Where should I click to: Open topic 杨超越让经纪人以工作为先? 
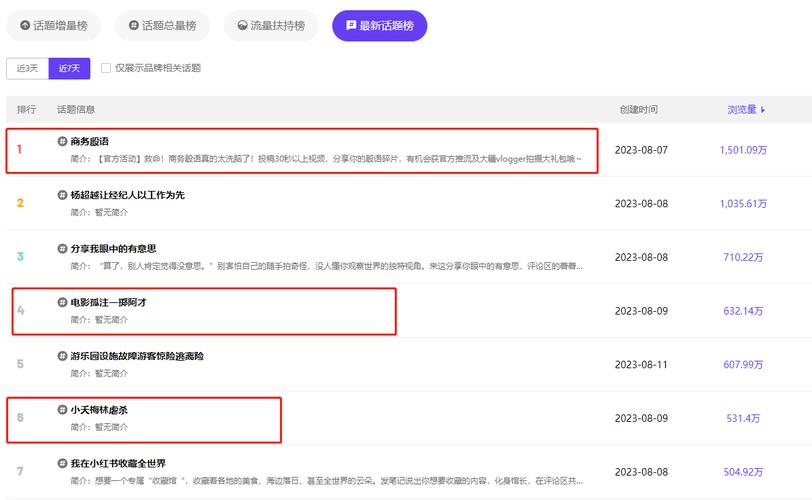click(x=127, y=195)
